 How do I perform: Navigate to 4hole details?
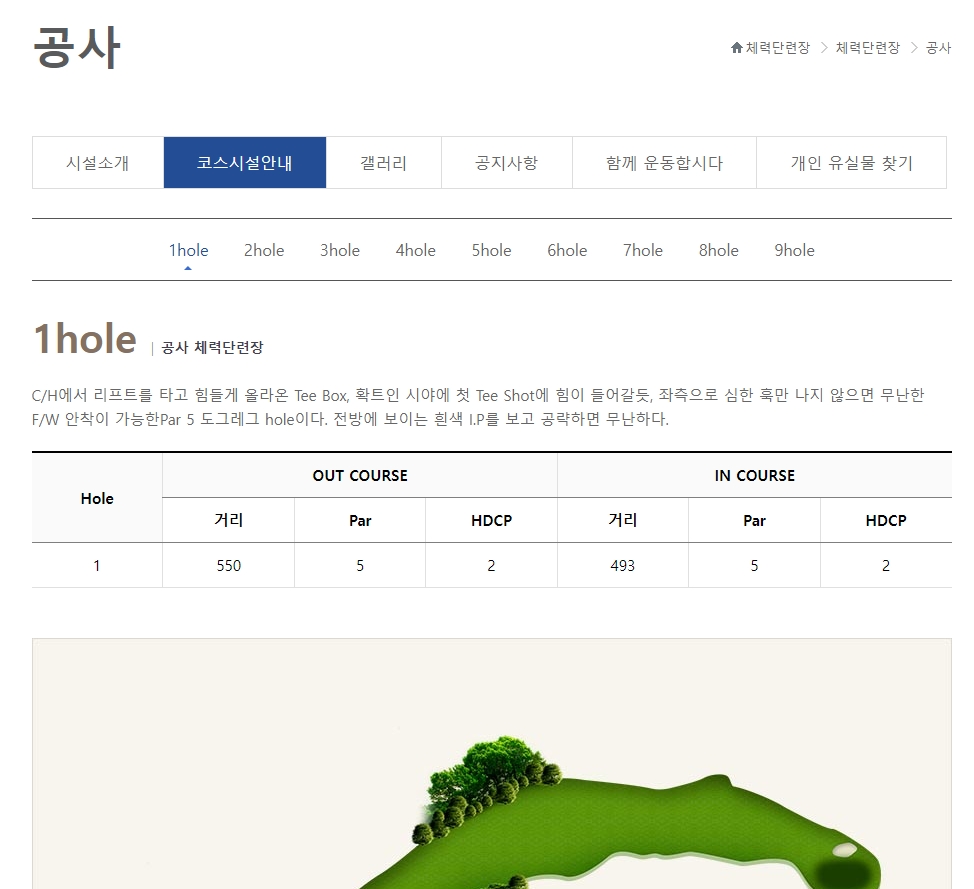pyautogui.click(x=415, y=250)
